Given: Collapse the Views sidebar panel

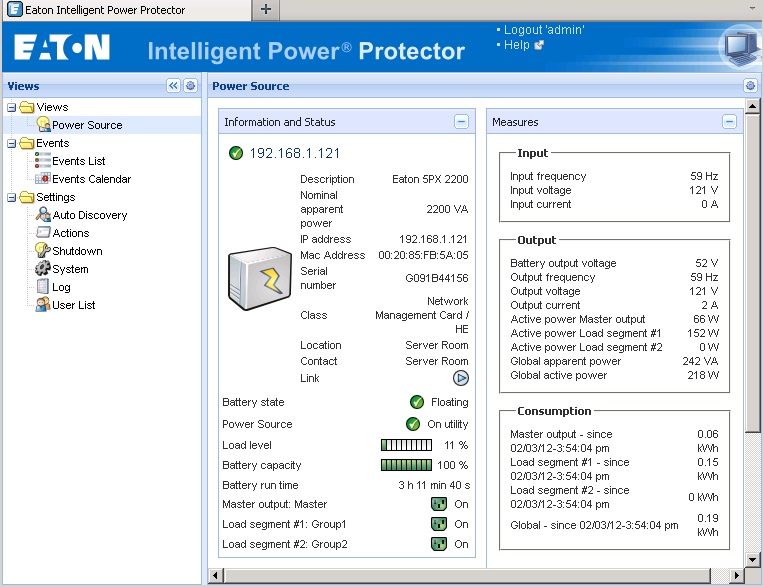Looking at the screenshot, I should tap(173, 86).
